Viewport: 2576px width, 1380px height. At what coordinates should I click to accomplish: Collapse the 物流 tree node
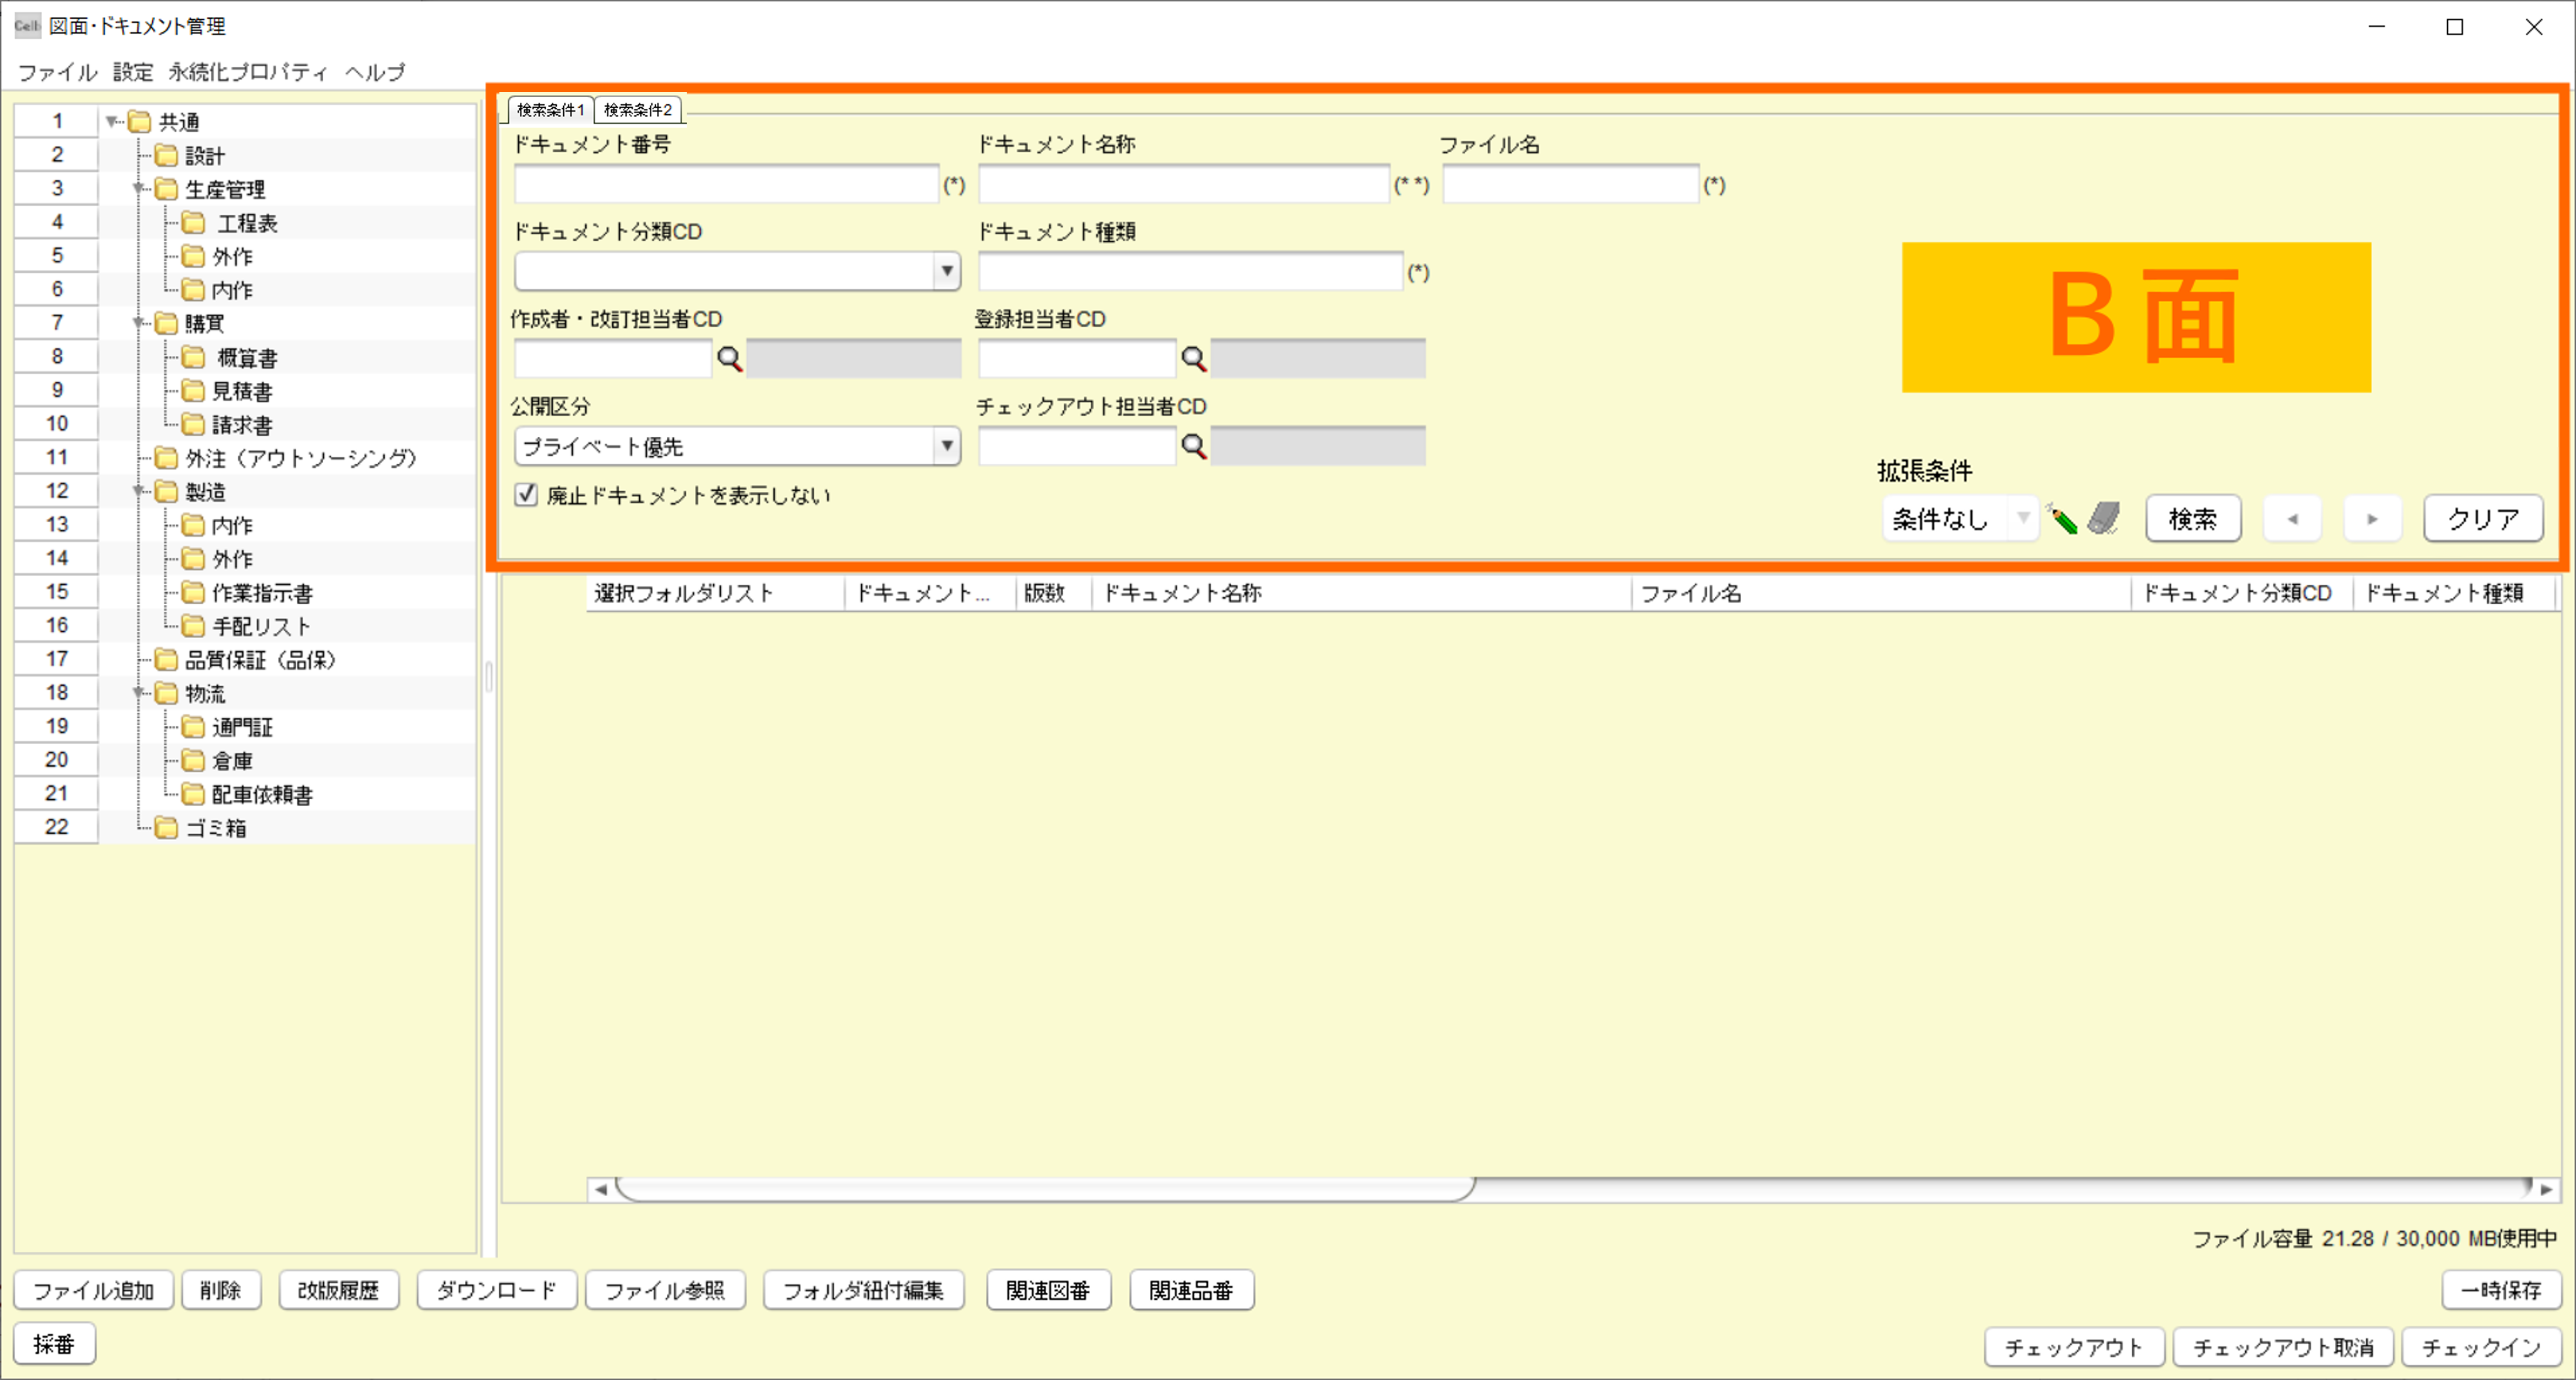139,693
